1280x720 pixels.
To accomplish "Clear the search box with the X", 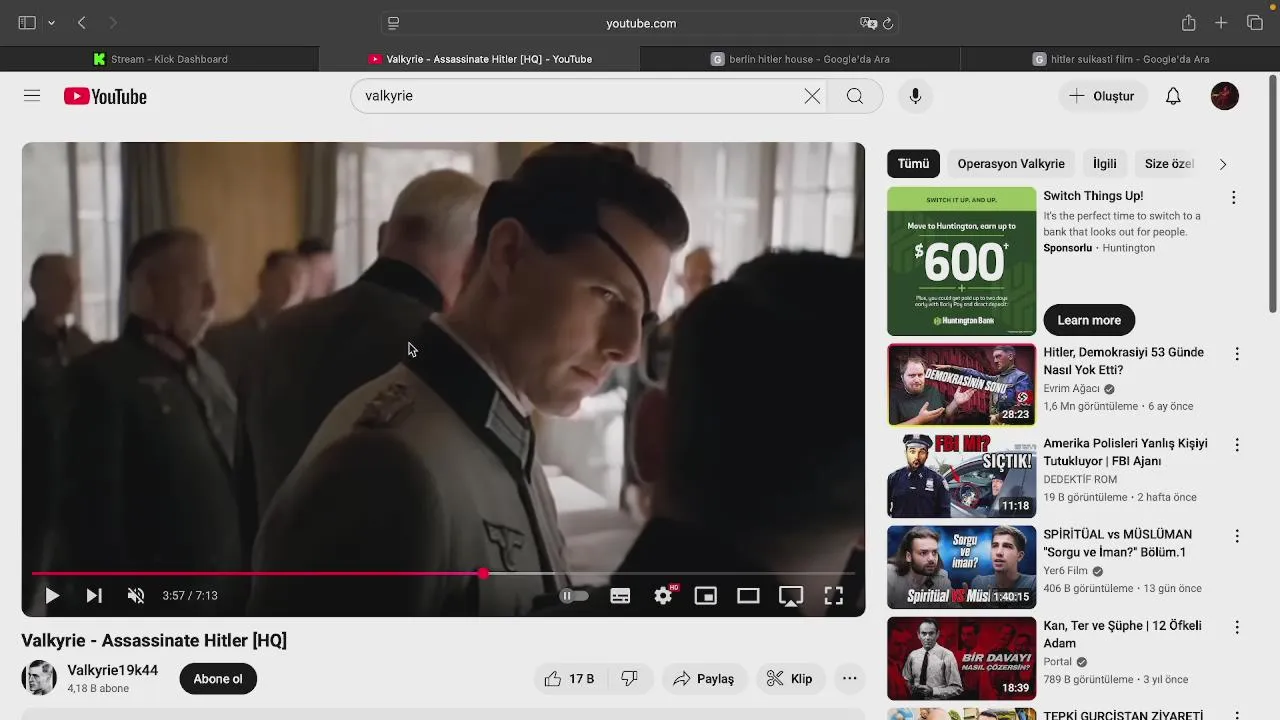I will click(812, 96).
